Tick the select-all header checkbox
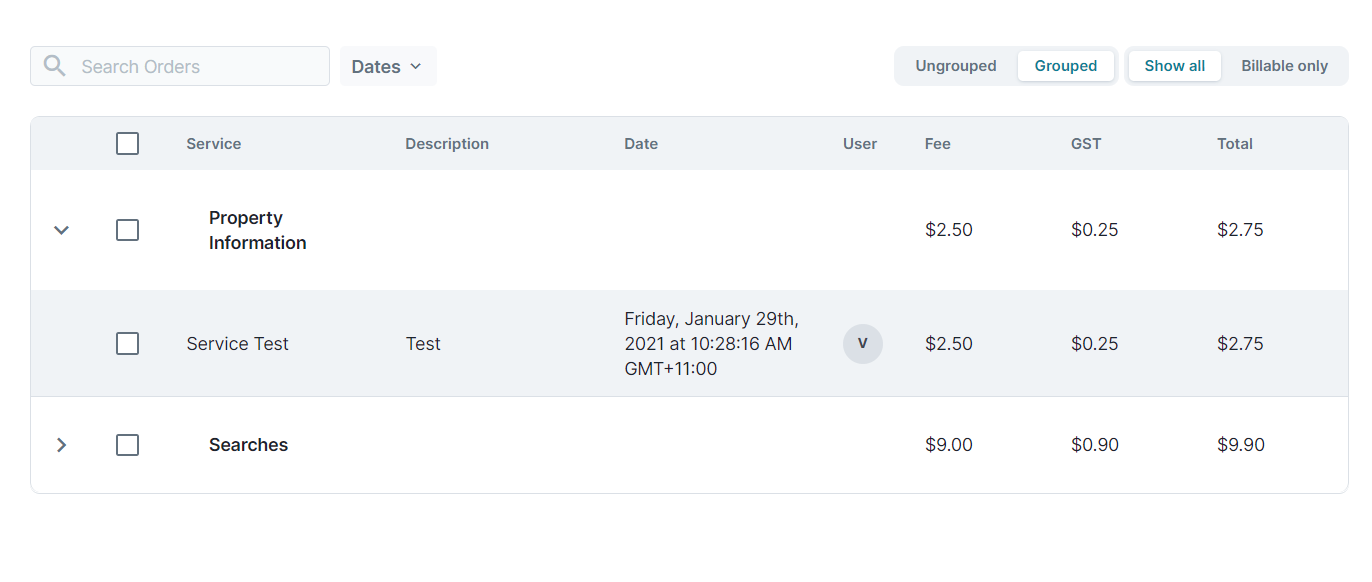 coord(127,143)
